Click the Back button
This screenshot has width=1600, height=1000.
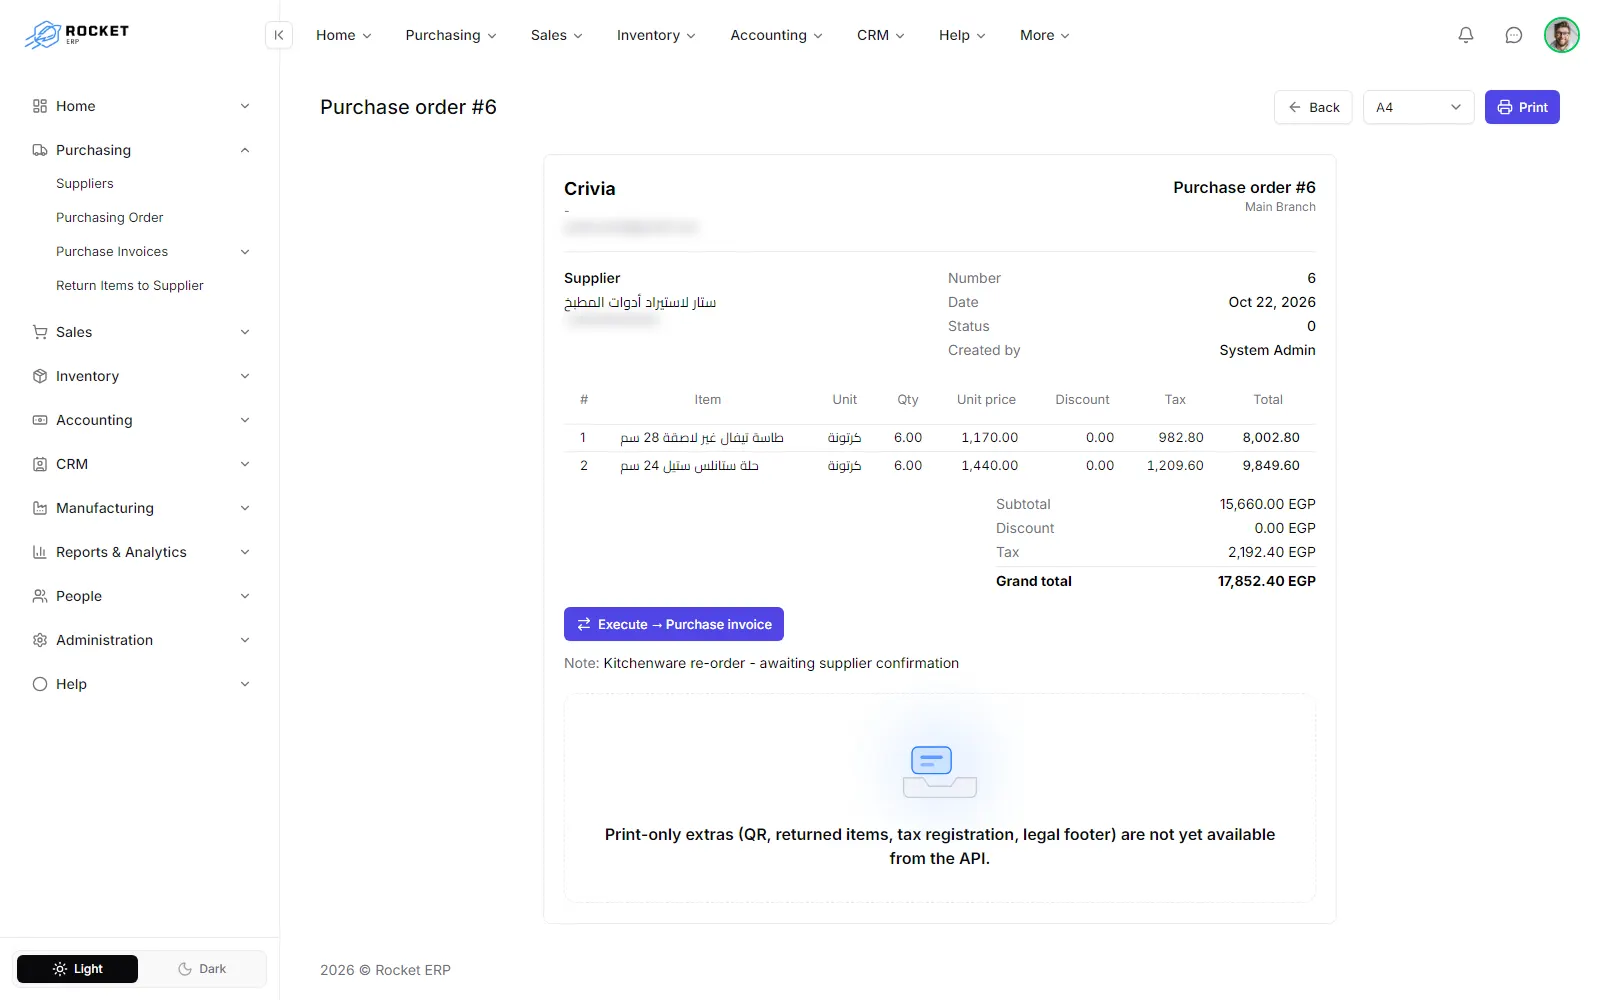click(1313, 107)
